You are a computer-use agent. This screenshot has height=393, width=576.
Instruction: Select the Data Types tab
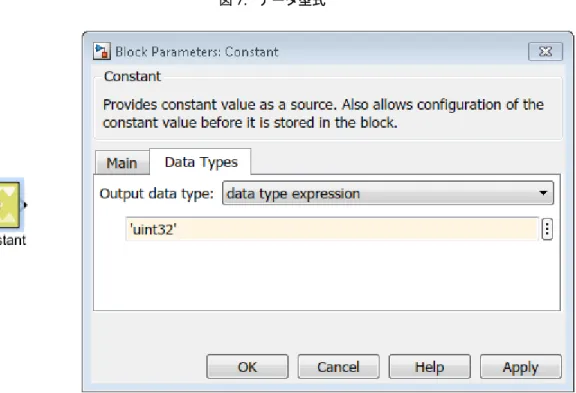(201, 162)
